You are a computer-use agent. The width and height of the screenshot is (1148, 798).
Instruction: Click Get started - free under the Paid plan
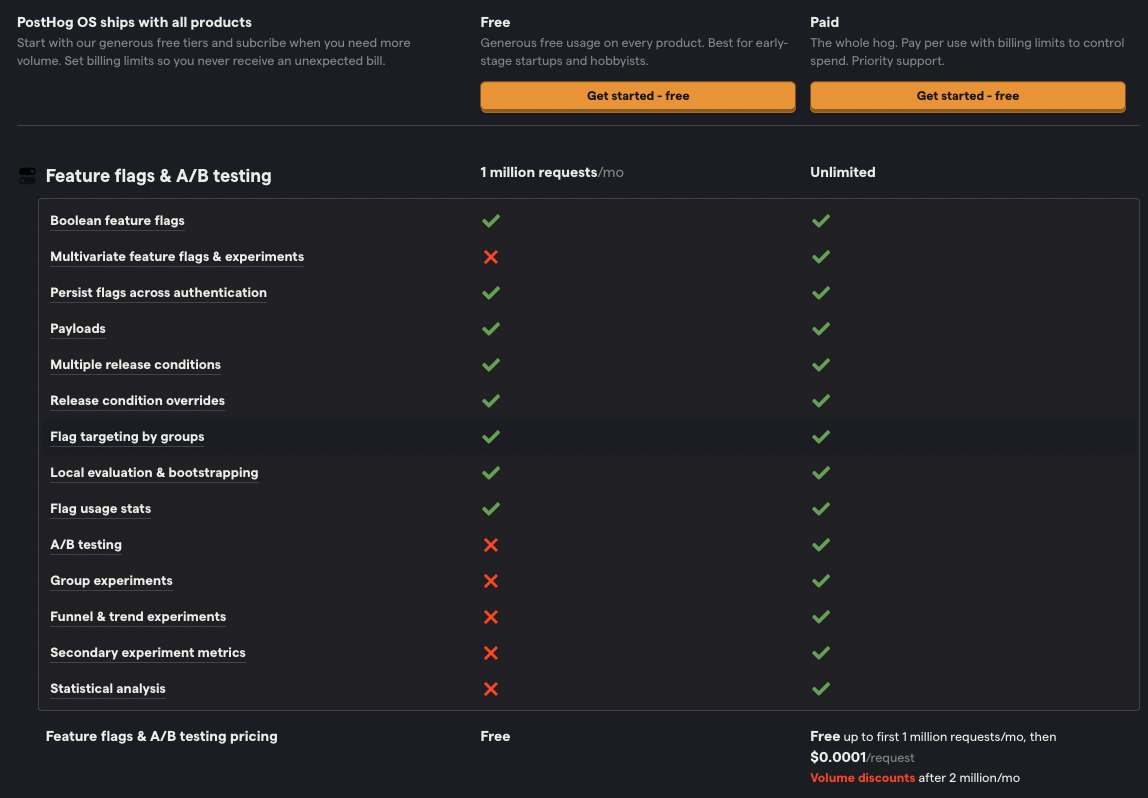pyautogui.click(x=967, y=96)
